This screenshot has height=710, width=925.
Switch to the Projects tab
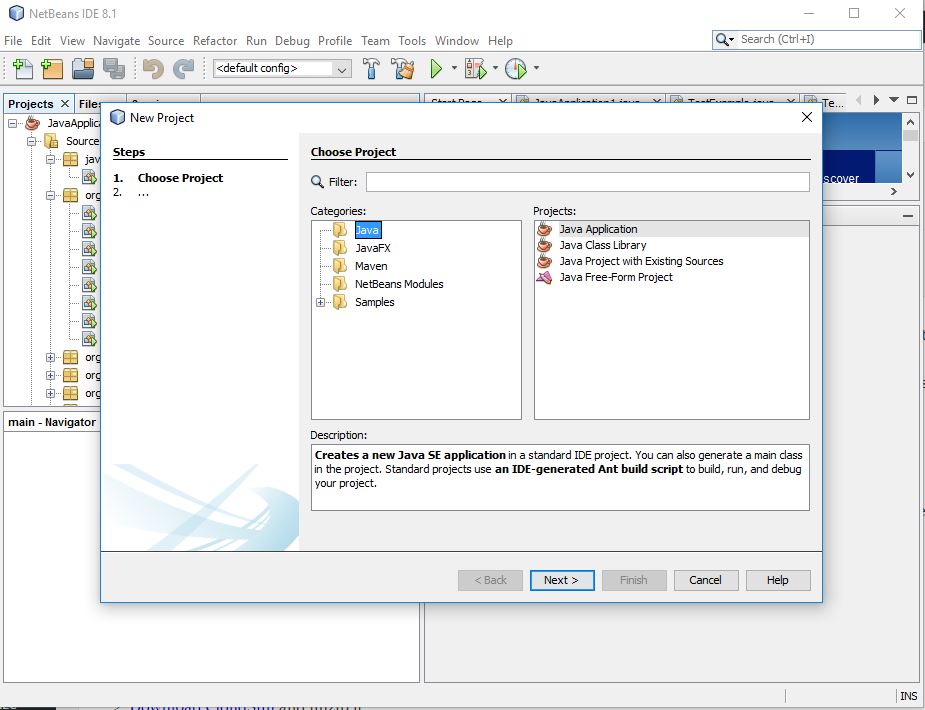click(x=31, y=104)
